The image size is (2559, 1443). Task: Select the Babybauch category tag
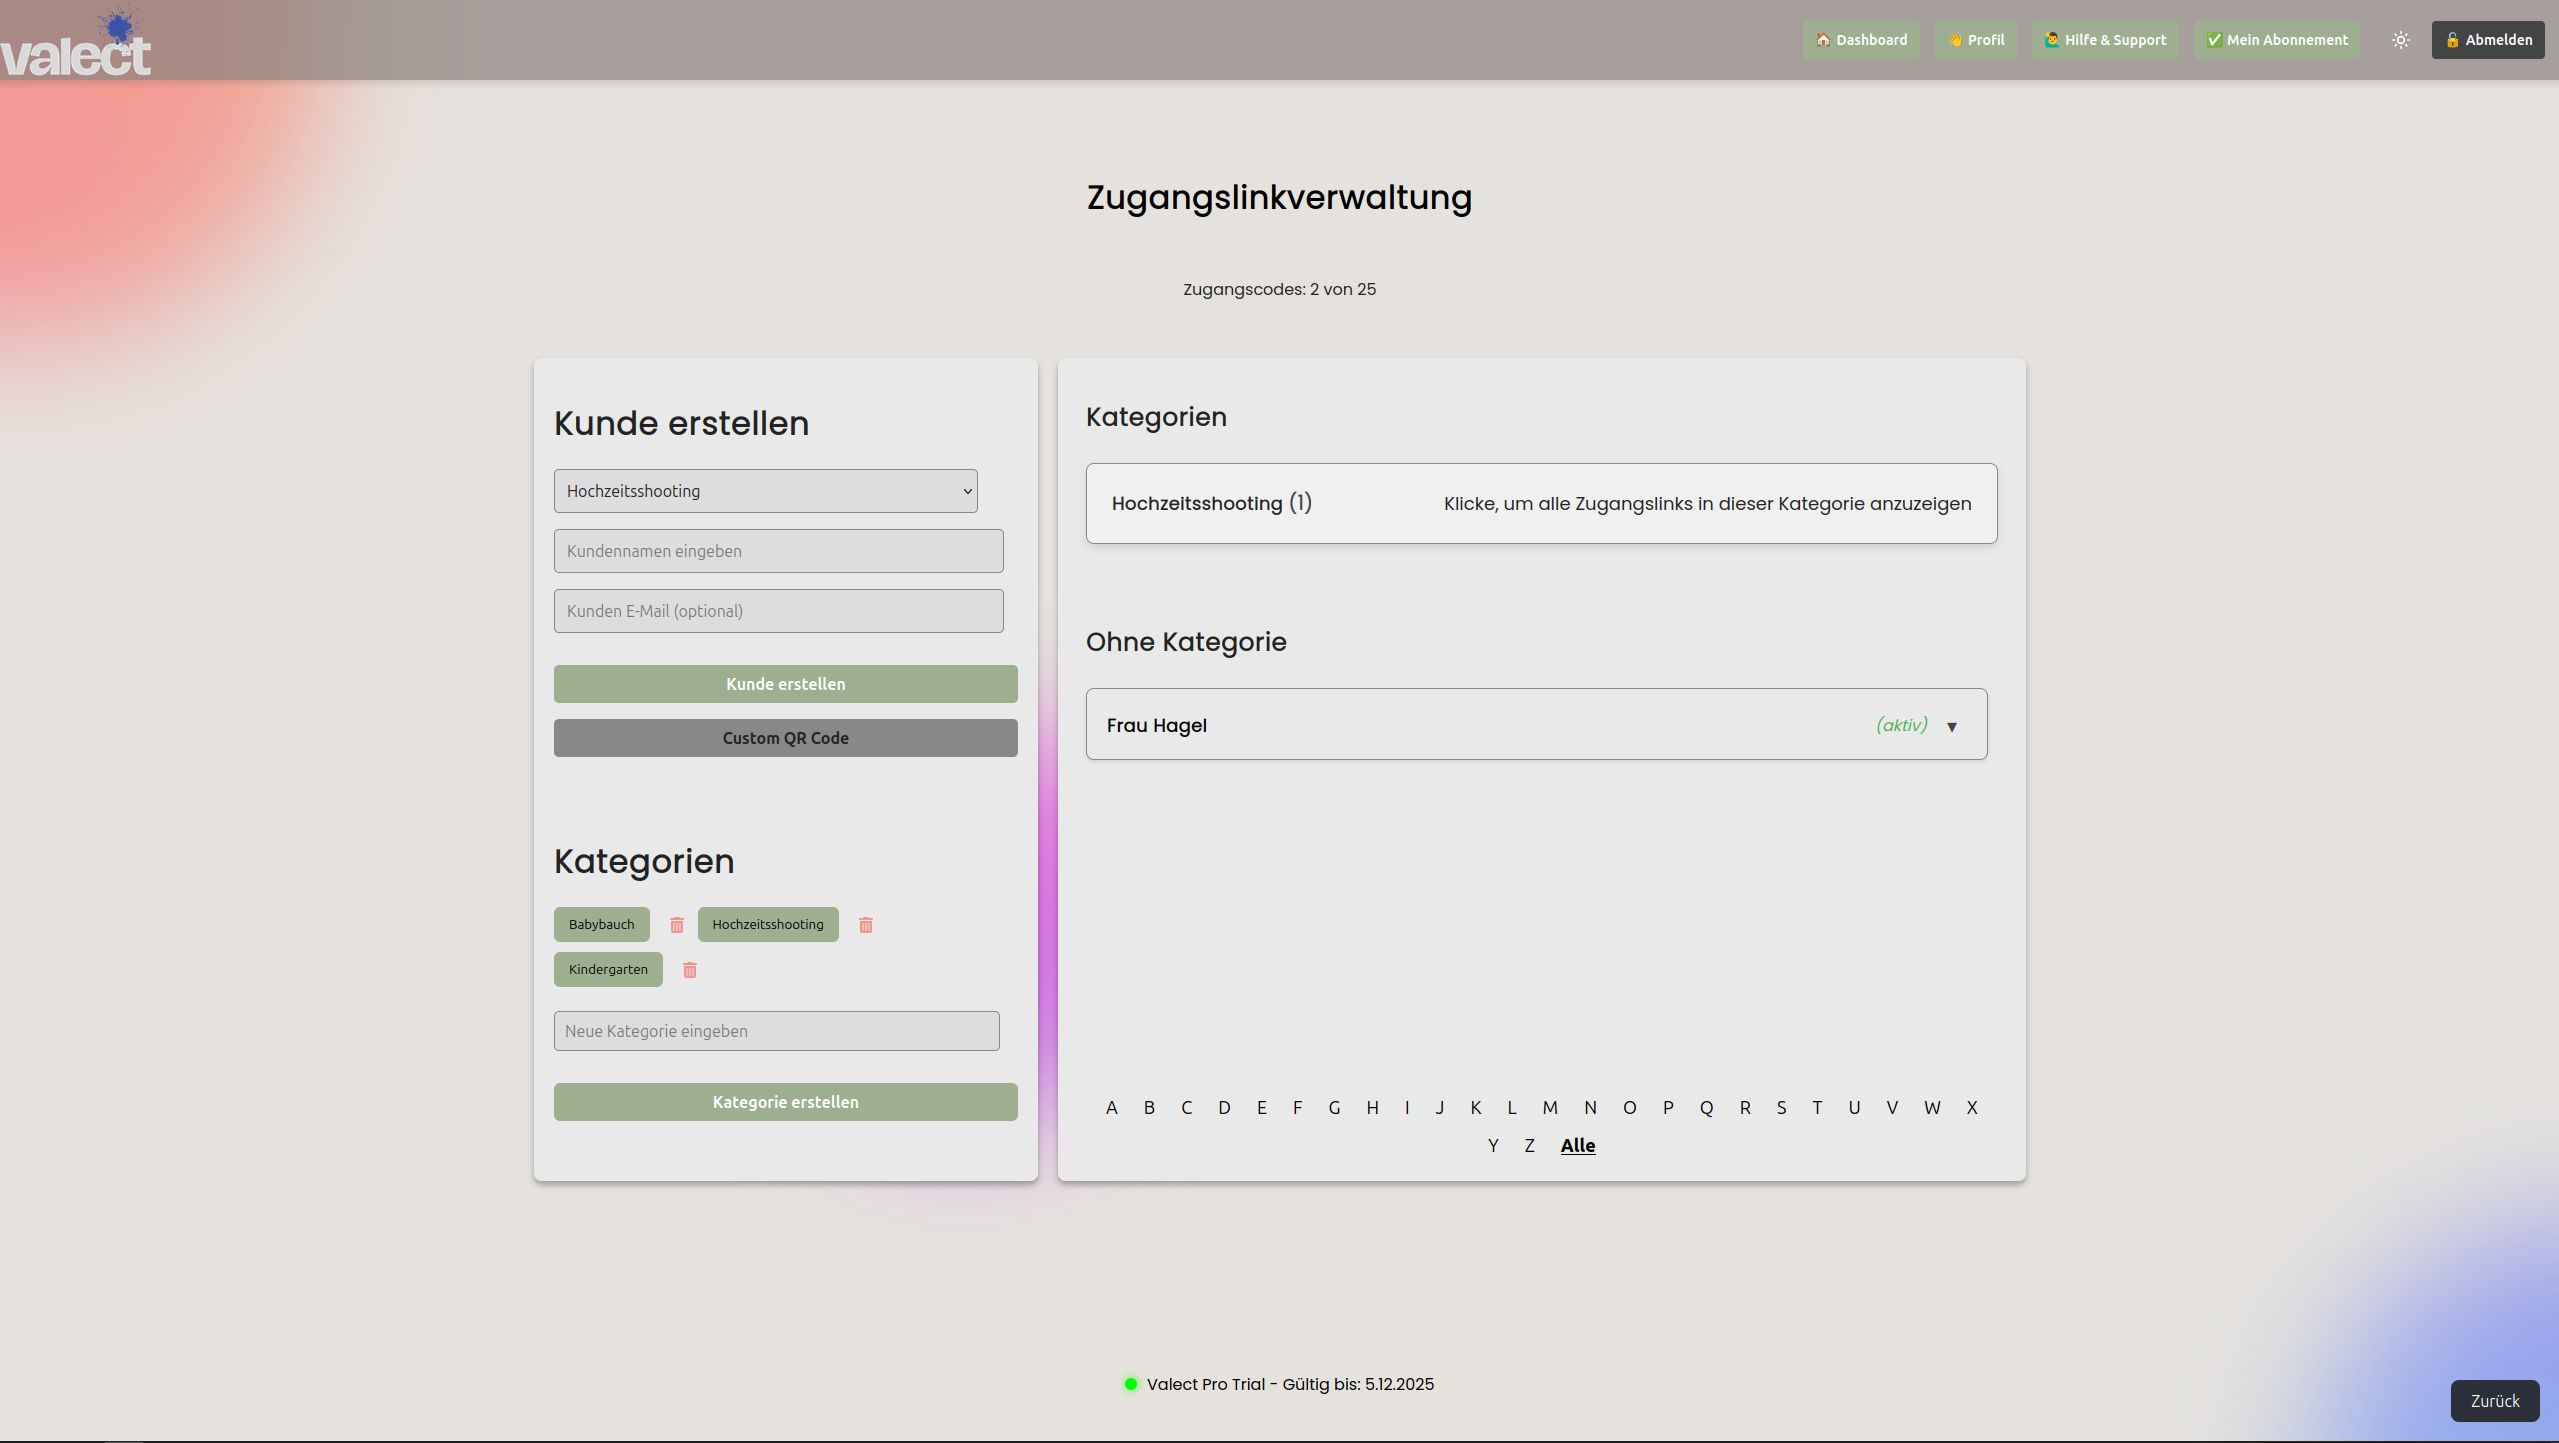tap(601, 925)
